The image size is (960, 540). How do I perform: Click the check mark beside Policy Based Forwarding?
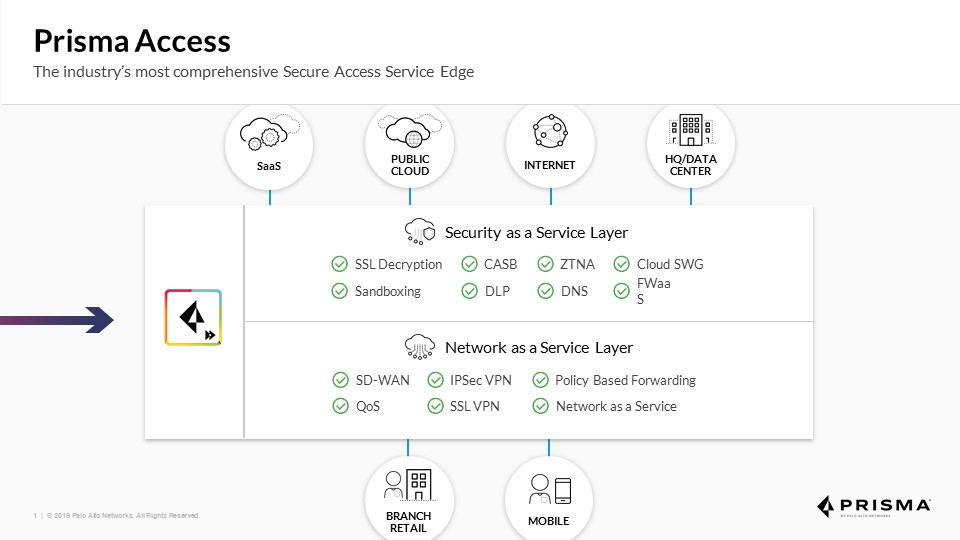coord(540,380)
